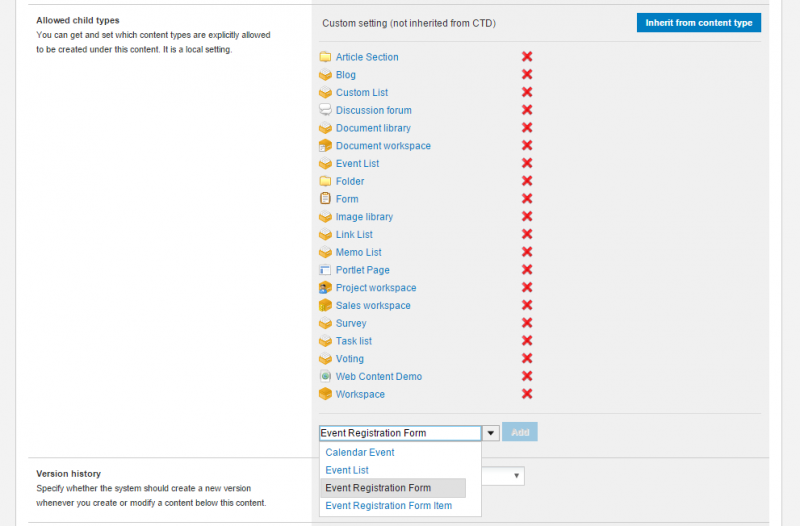The width and height of the screenshot is (800, 526).
Task: Open the Document library link
Action: point(373,128)
